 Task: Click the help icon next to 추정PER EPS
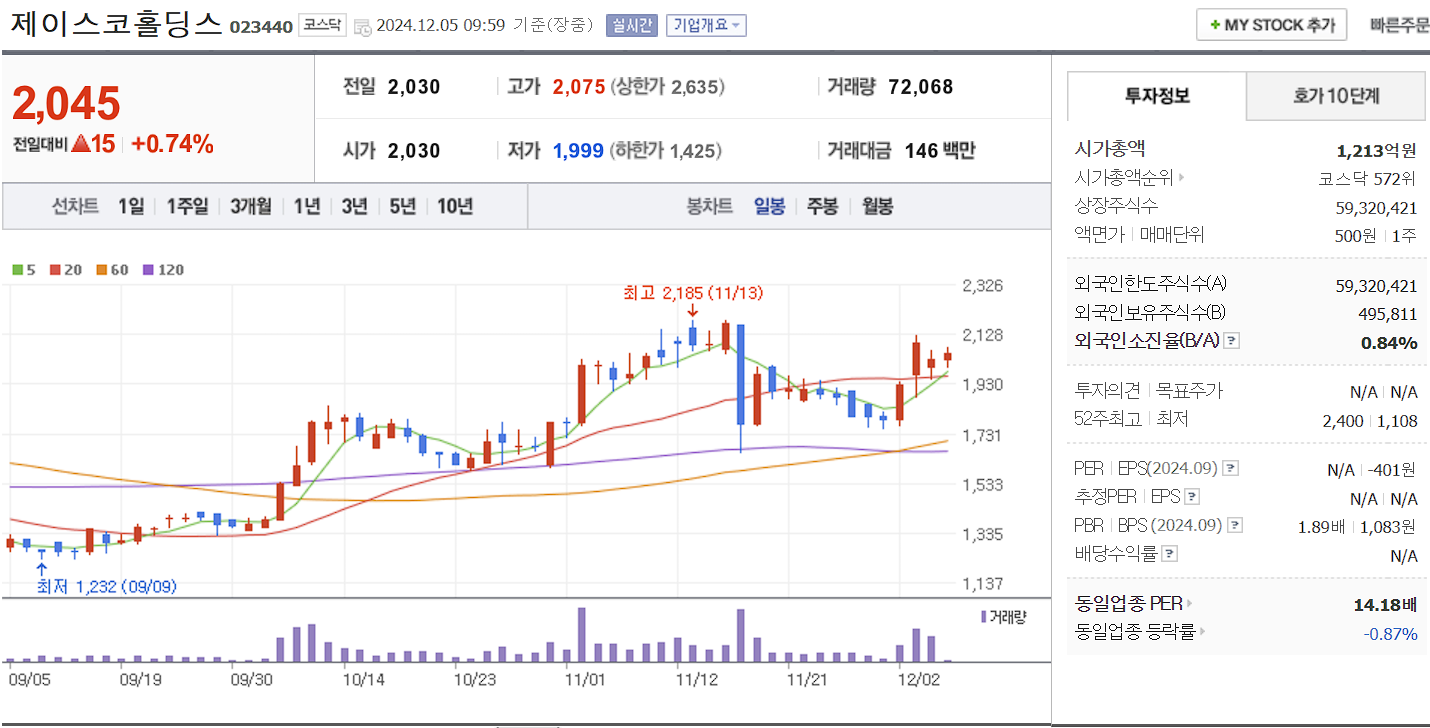click(1192, 497)
